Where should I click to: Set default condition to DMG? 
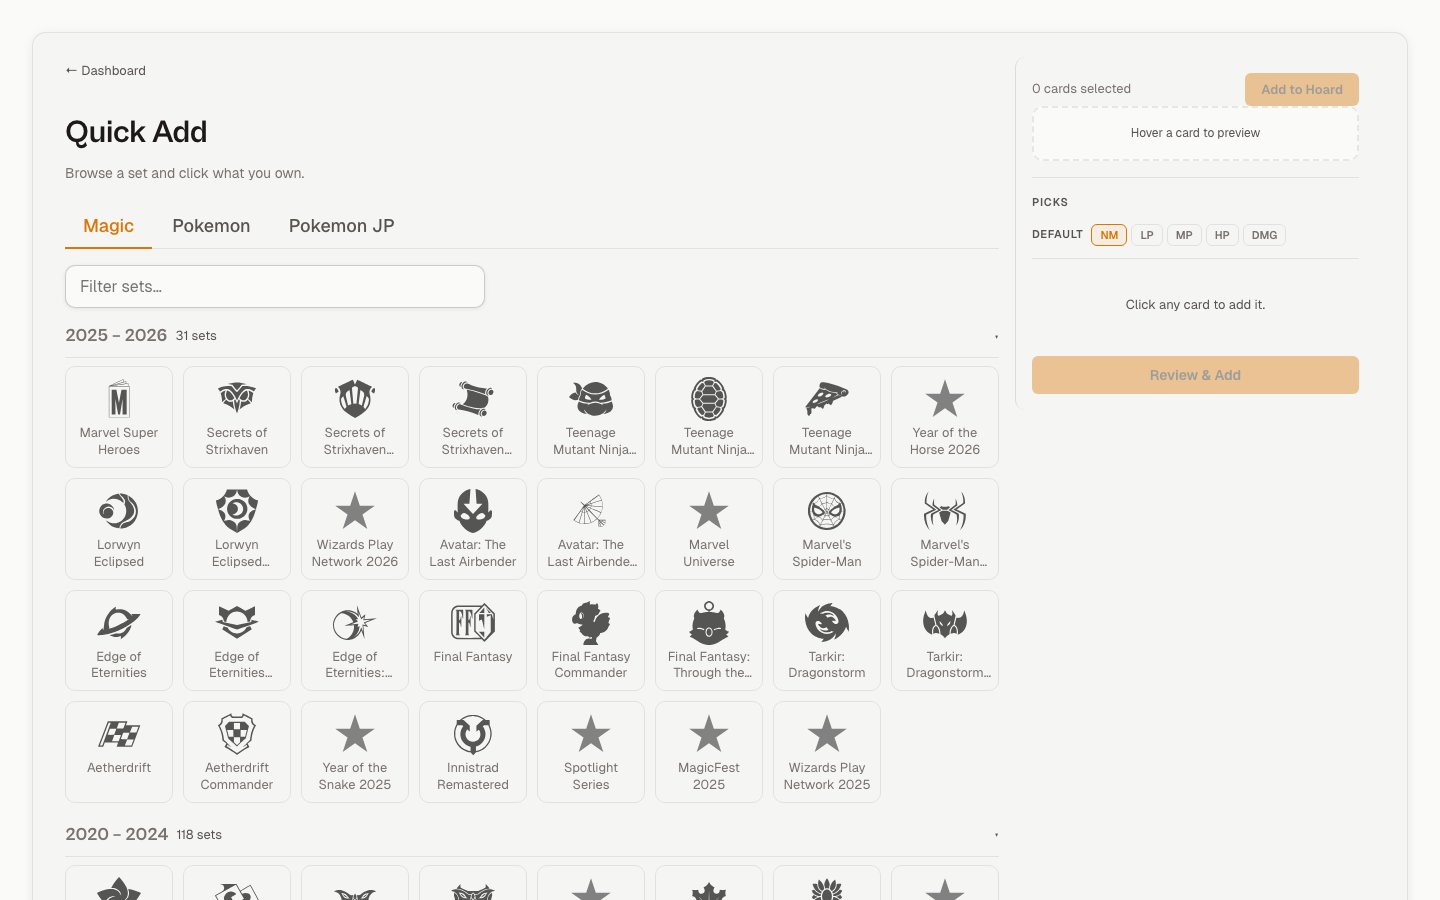pos(1264,235)
